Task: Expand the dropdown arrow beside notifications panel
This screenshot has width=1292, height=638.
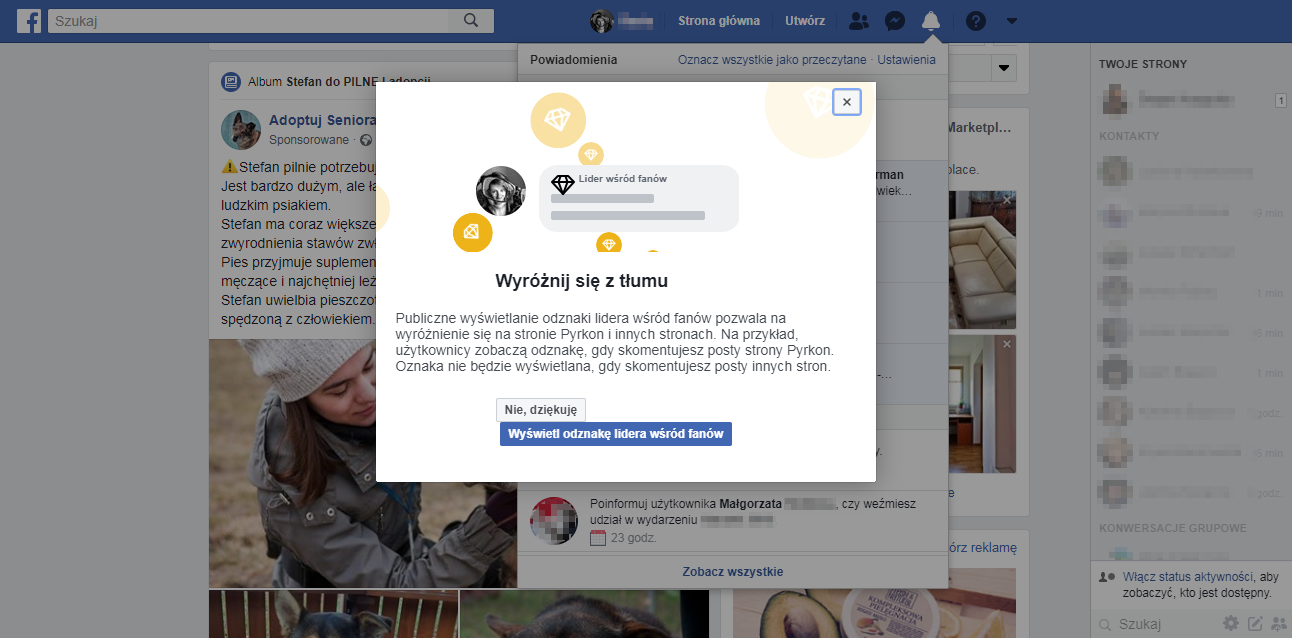Action: pyautogui.click(x=1004, y=69)
